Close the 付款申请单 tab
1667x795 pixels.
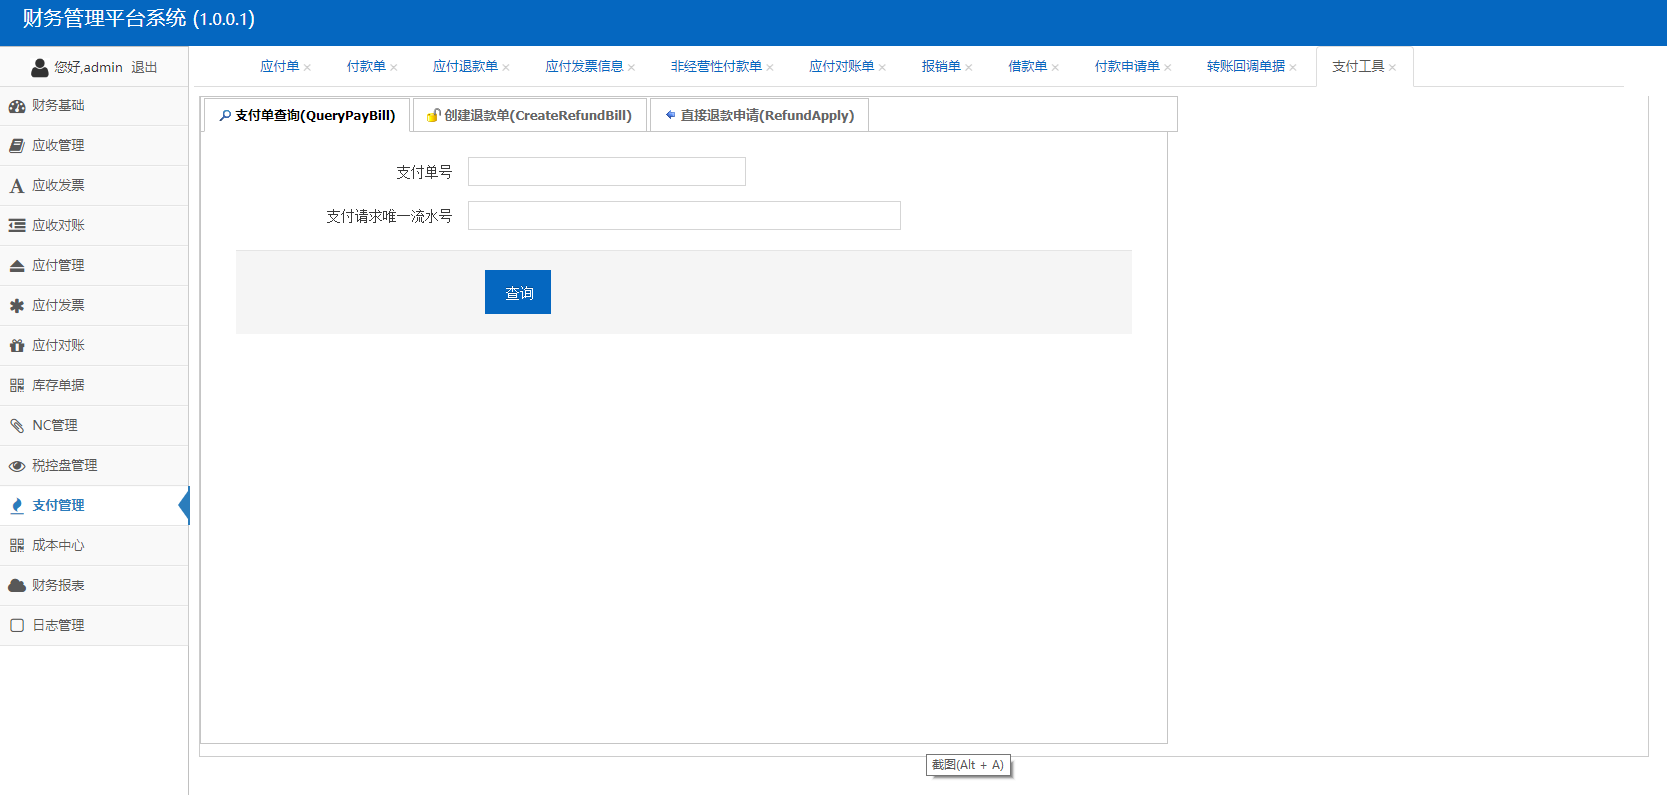[x=1168, y=68]
